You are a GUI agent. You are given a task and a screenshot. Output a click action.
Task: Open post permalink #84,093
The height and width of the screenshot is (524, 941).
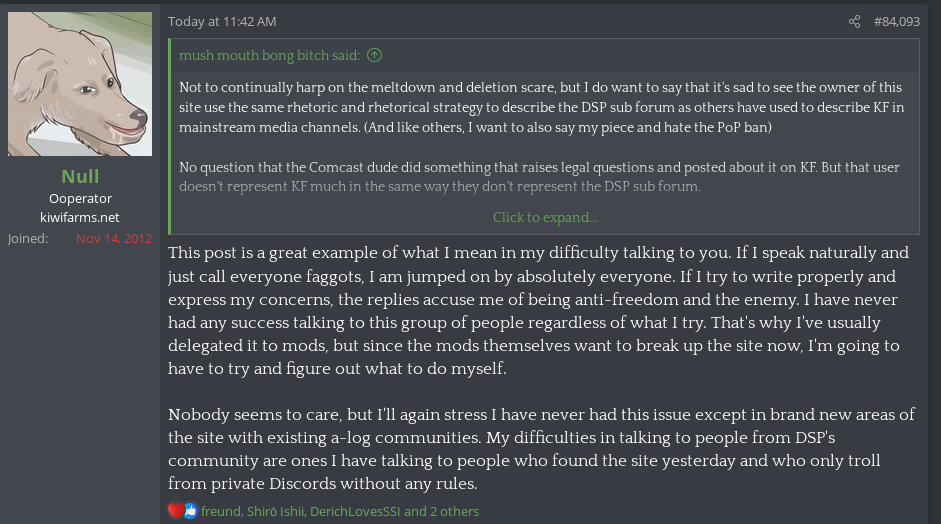[x=896, y=21]
